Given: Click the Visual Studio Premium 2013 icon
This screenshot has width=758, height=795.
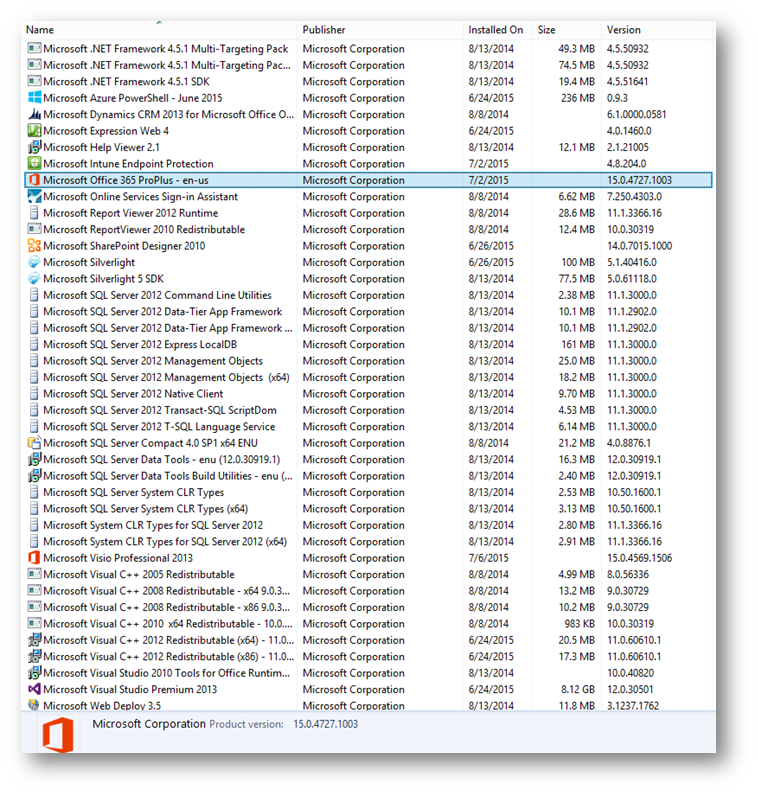Looking at the screenshot, I should click(34, 689).
